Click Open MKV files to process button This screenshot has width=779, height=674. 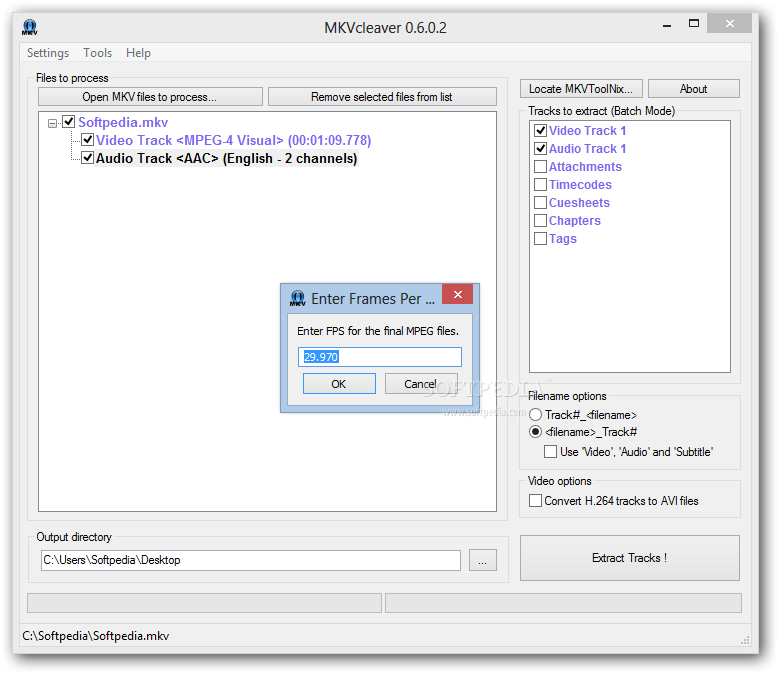[x=150, y=97]
